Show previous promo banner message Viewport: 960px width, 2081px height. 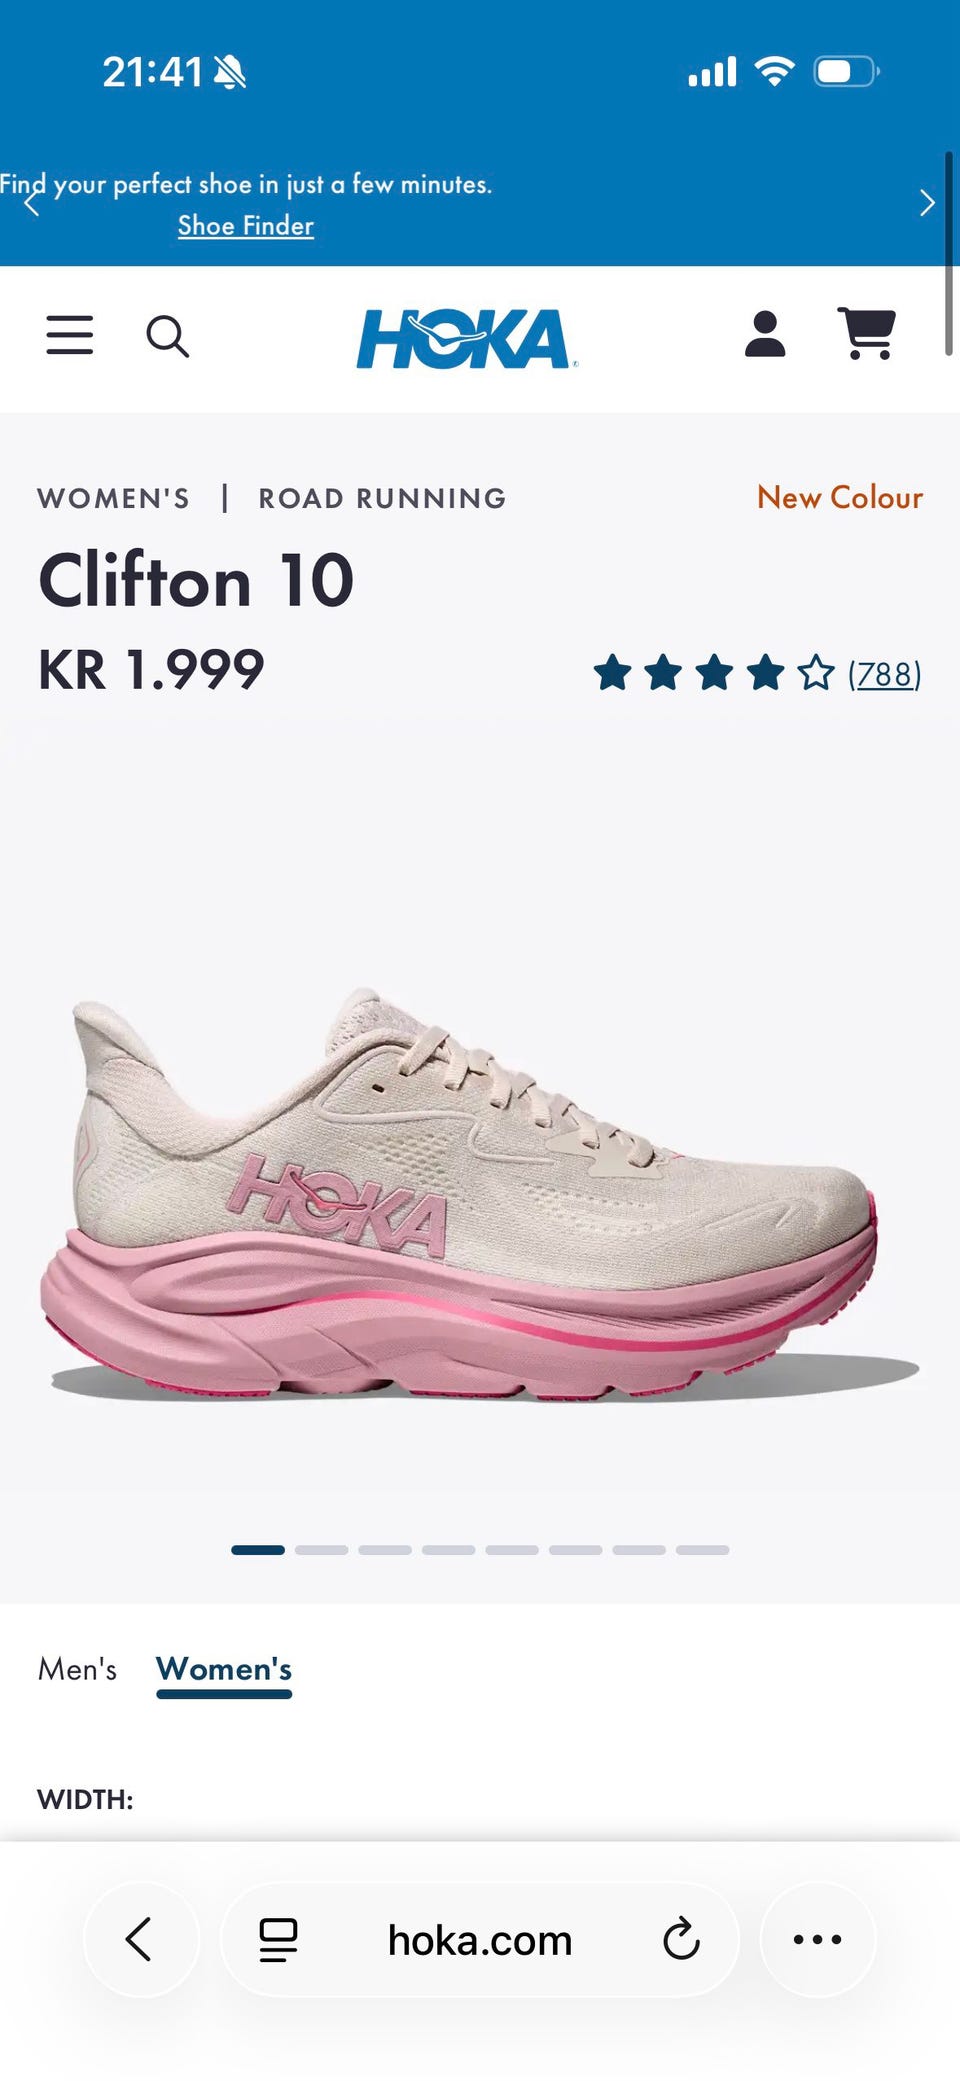coord(32,203)
